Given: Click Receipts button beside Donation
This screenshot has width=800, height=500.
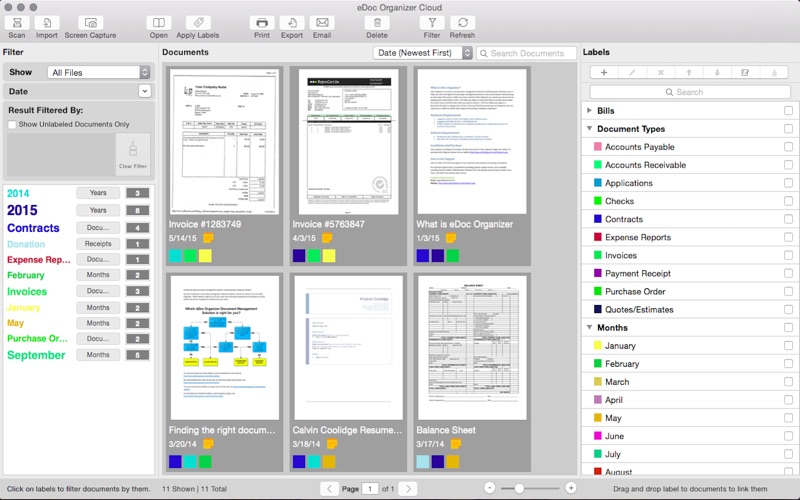Looking at the screenshot, I should pos(98,244).
